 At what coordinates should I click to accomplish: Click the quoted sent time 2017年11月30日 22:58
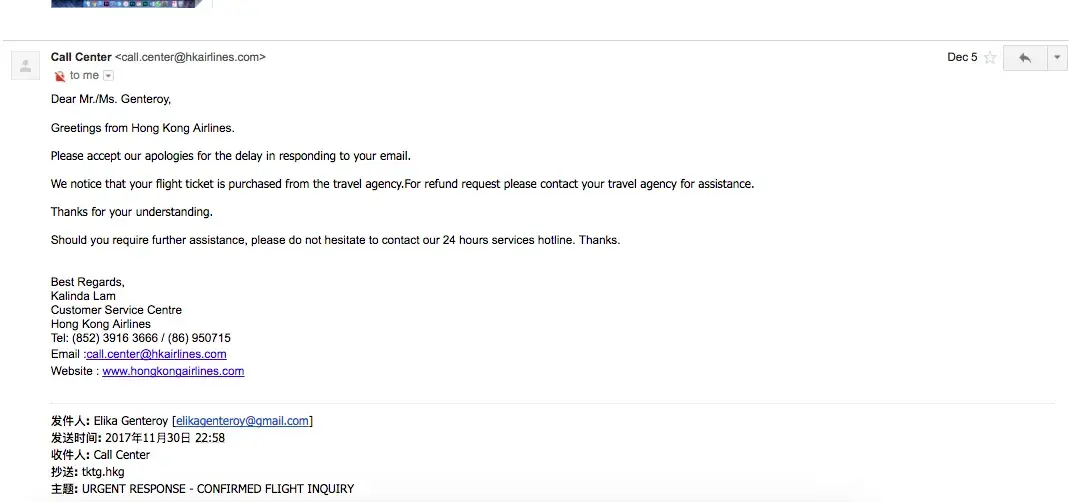(165, 438)
